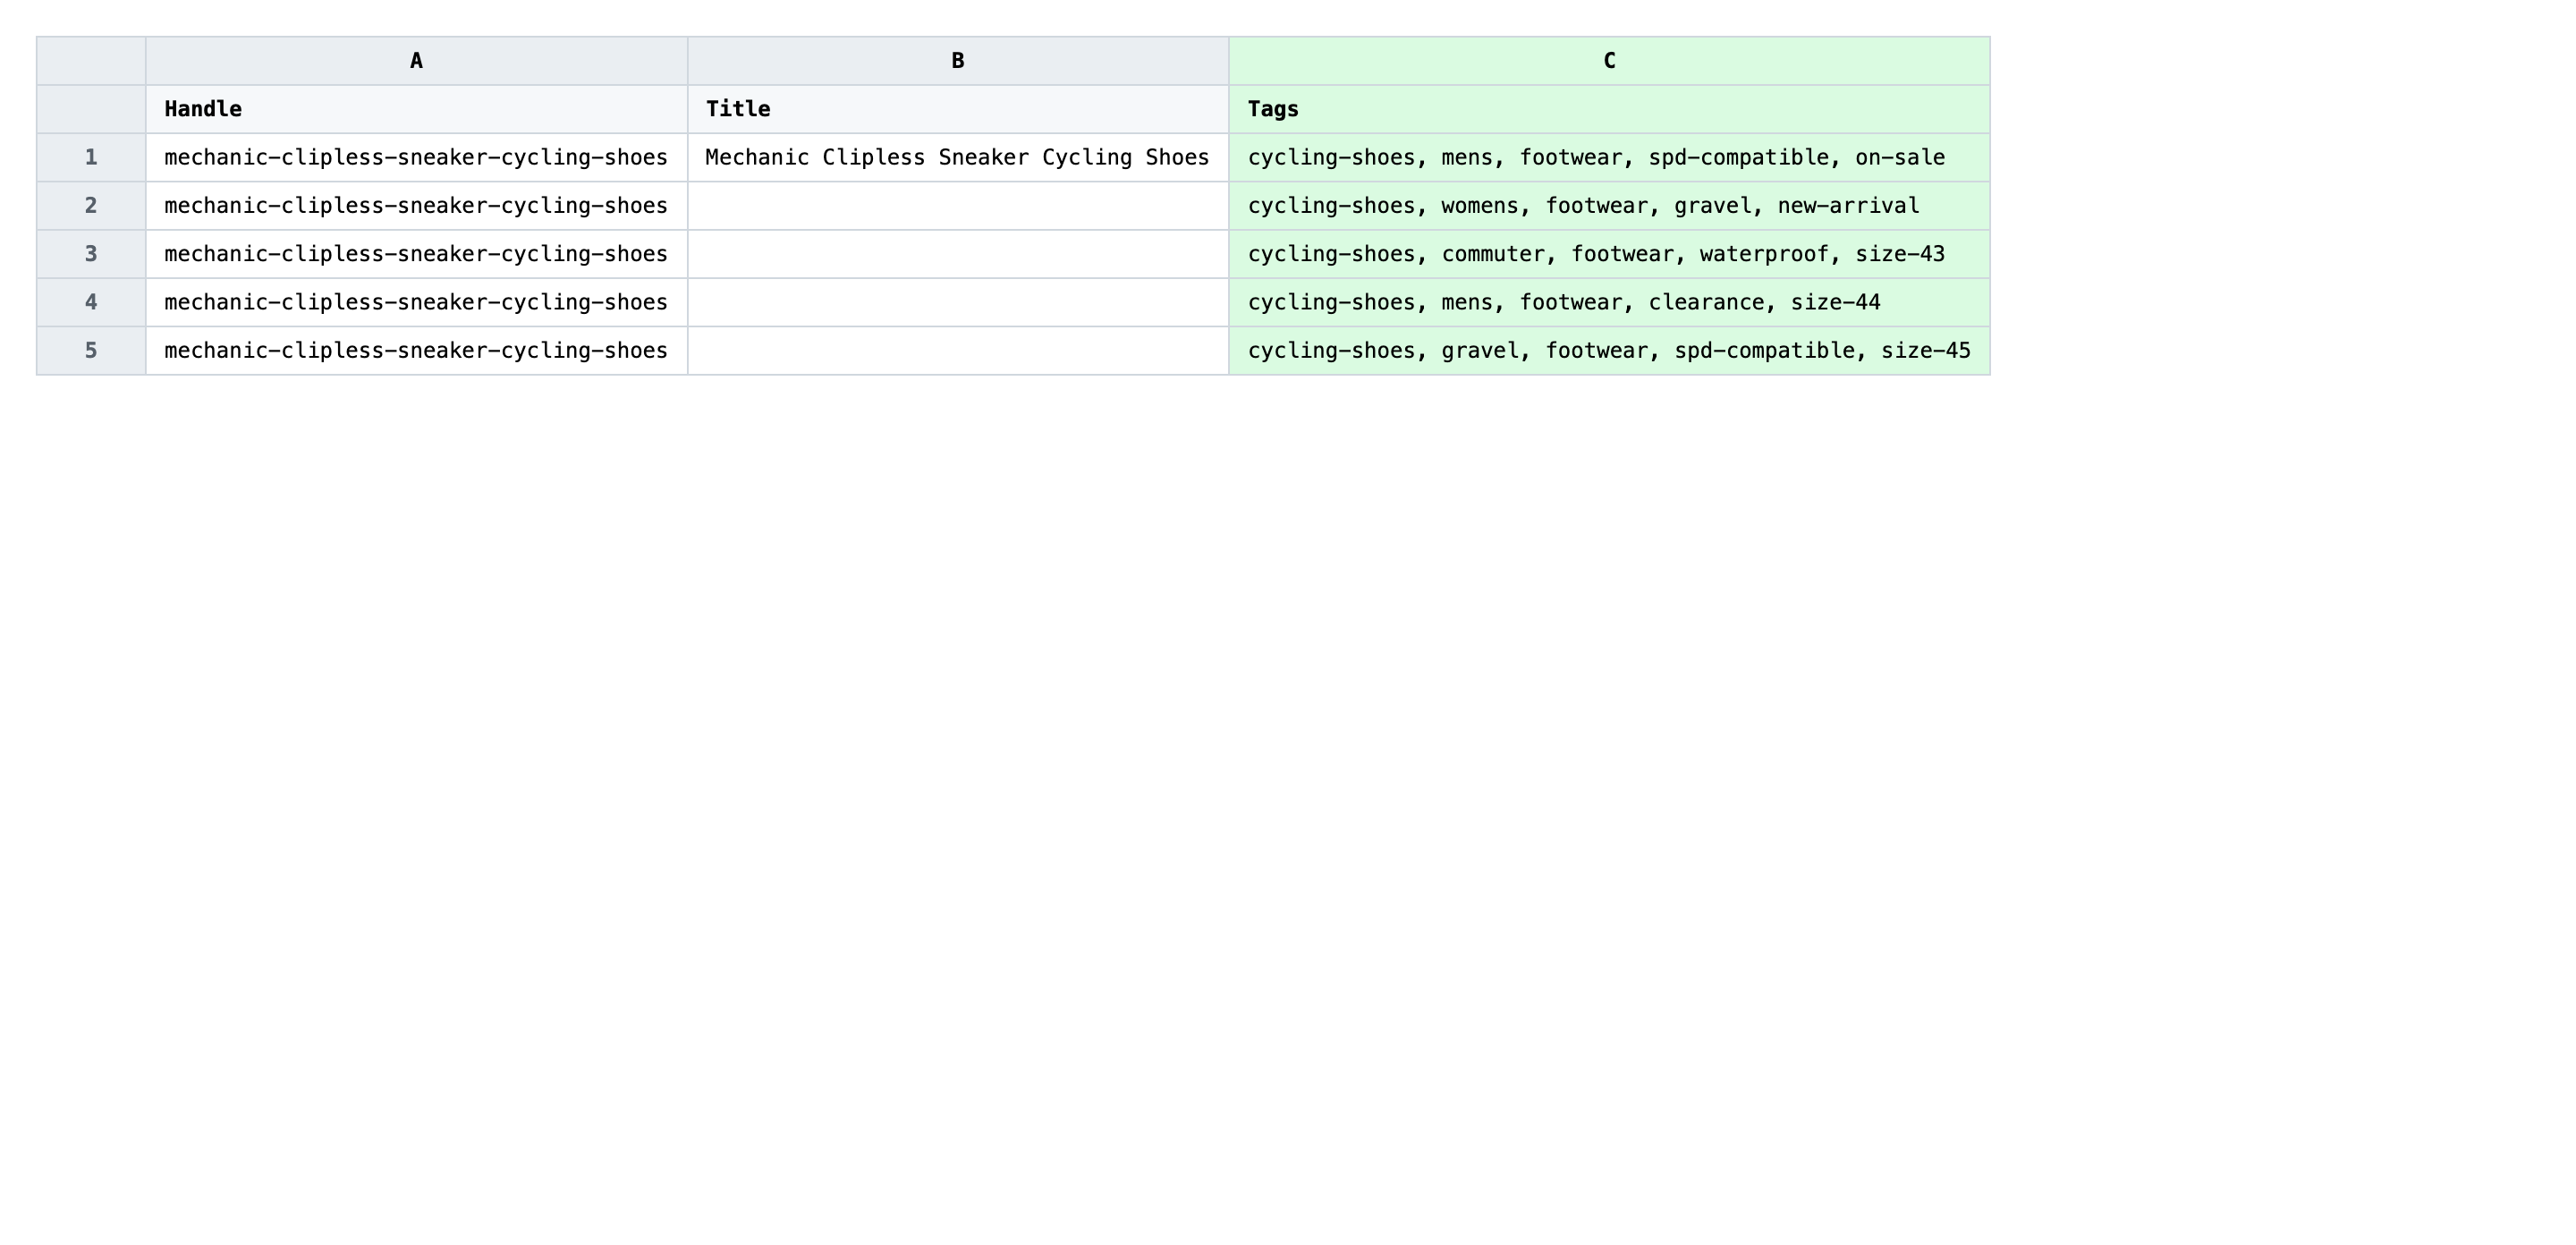Viewport: 2576px width, 1245px height.
Task: Select row 1 number header
Action: click(x=91, y=157)
